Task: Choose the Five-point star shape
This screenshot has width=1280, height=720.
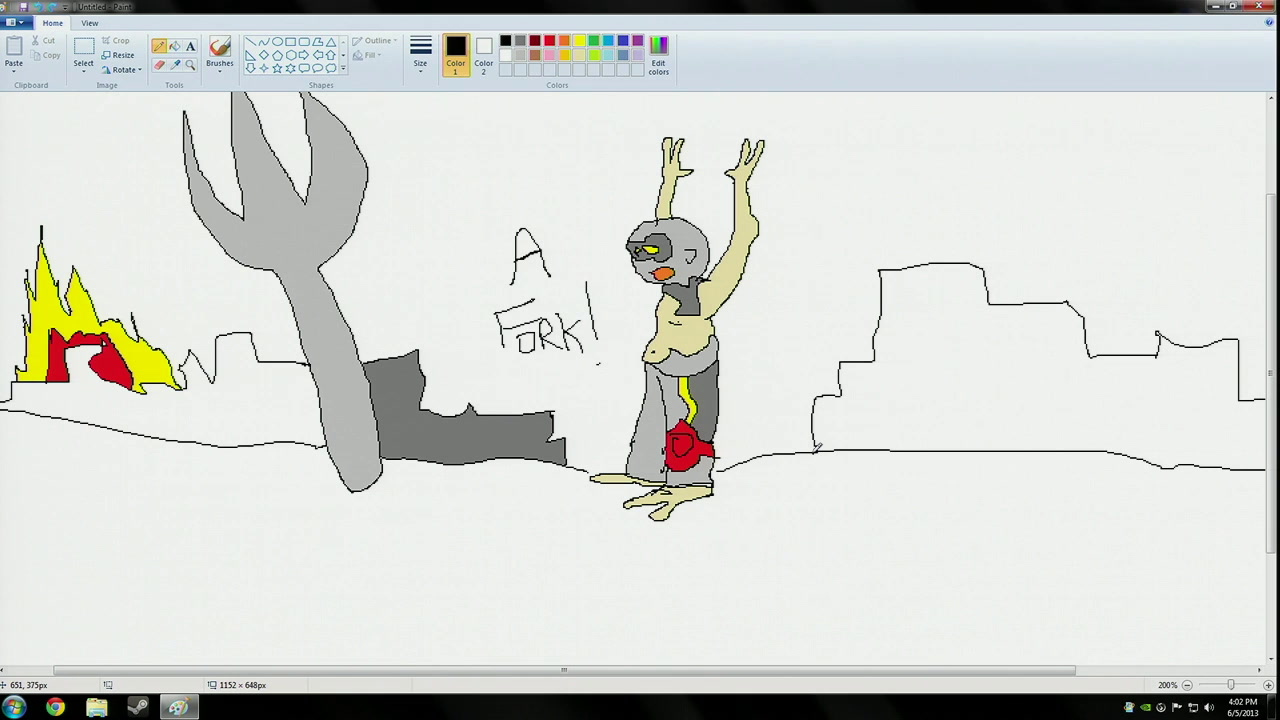Action: [x=277, y=67]
